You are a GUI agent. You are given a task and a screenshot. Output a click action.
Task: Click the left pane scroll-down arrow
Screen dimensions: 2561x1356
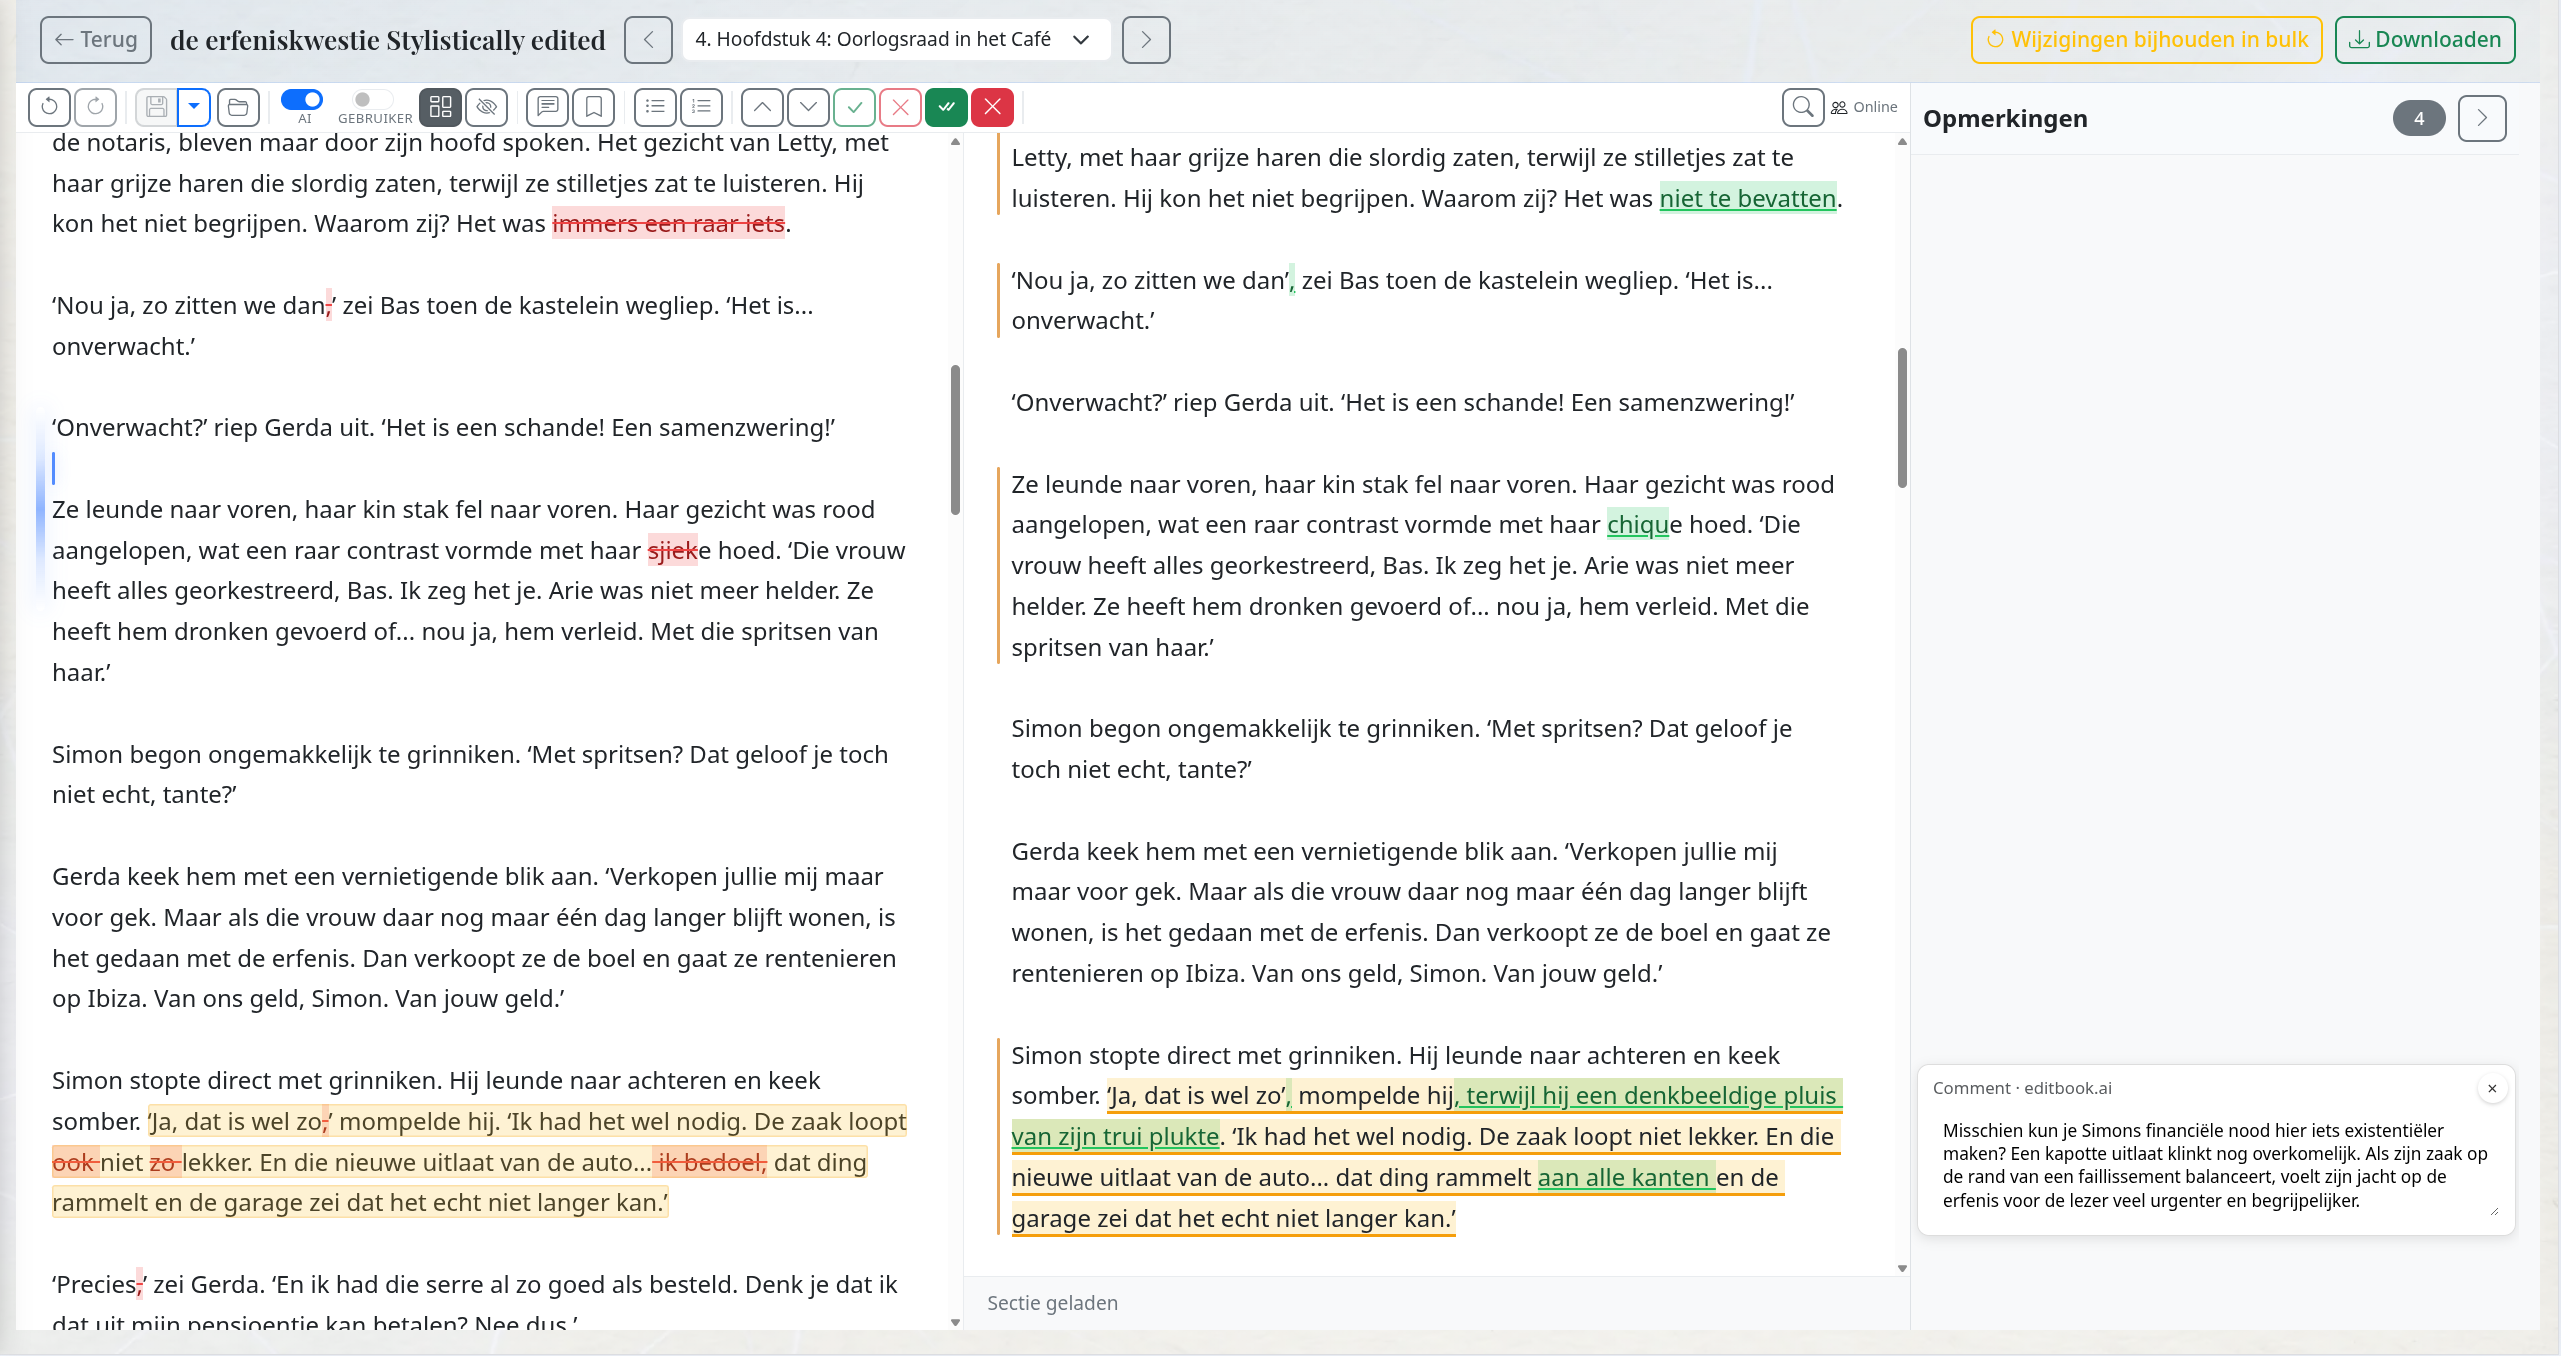955,1322
